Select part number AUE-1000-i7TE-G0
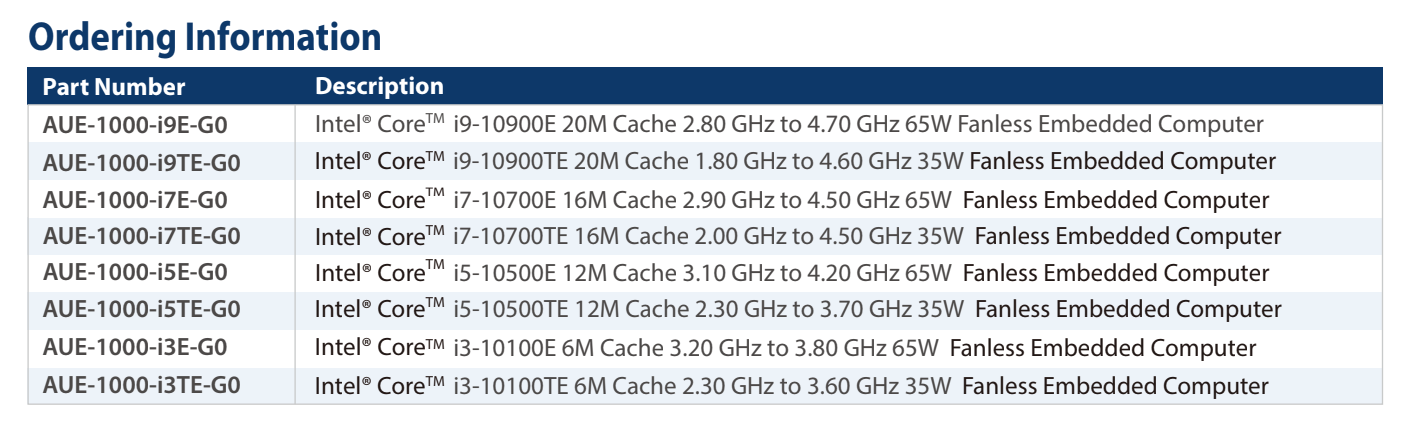The height and width of the screenshot is (438, 1414). [142, 237]
